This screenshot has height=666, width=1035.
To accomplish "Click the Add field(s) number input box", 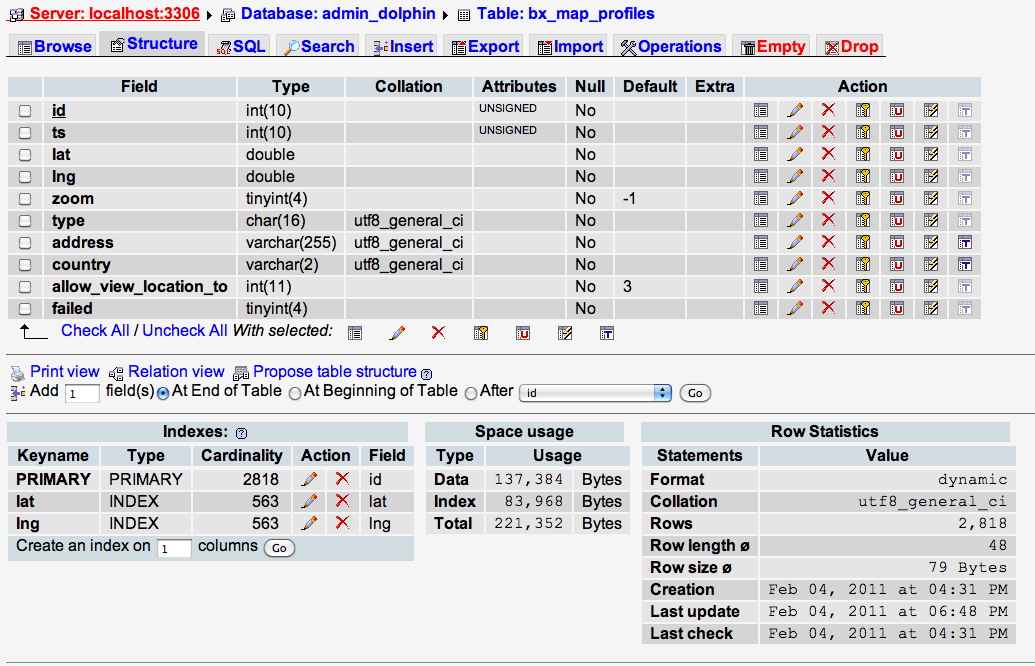I will tap(82, 394).
